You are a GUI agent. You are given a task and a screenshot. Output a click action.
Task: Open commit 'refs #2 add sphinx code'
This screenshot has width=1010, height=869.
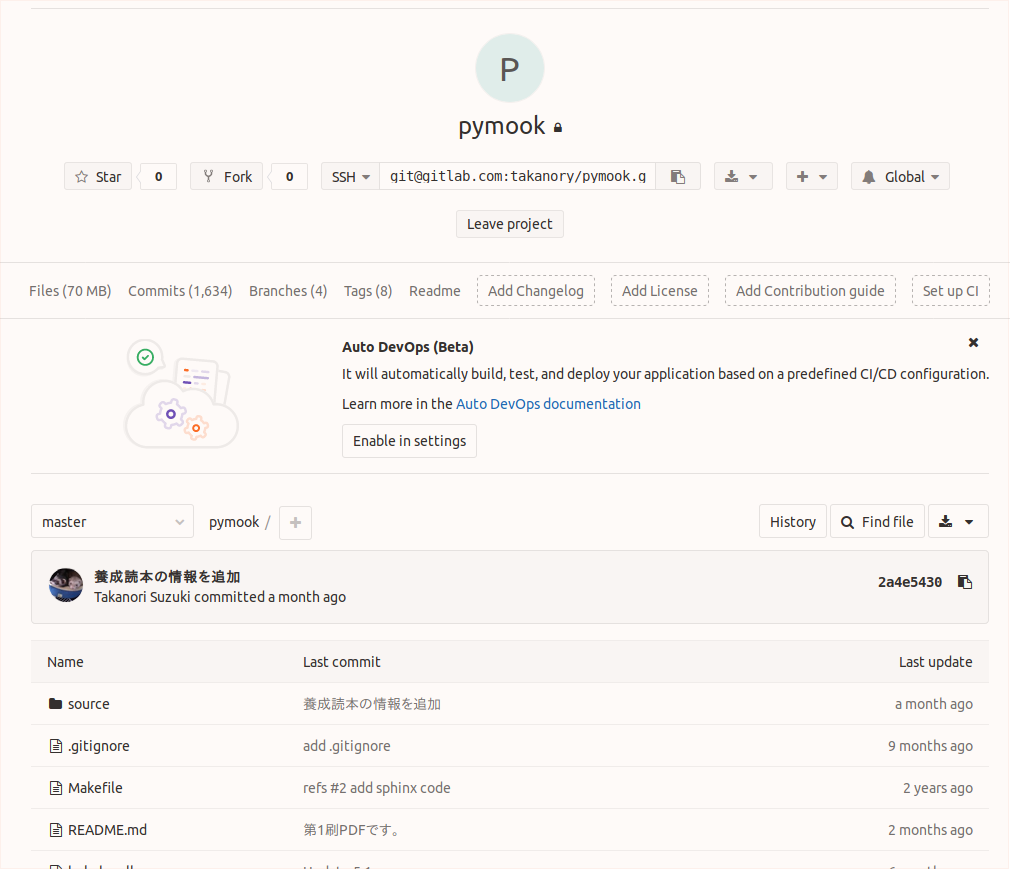pos(377,788)
